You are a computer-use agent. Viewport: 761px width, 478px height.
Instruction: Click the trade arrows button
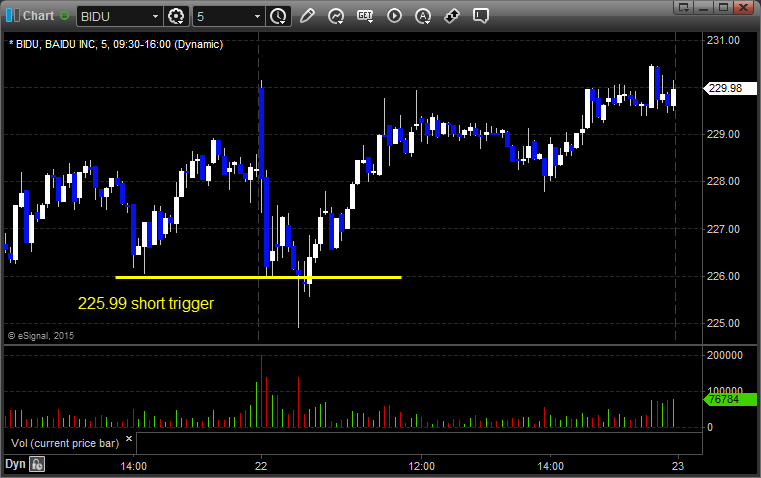tap(452, 16)
